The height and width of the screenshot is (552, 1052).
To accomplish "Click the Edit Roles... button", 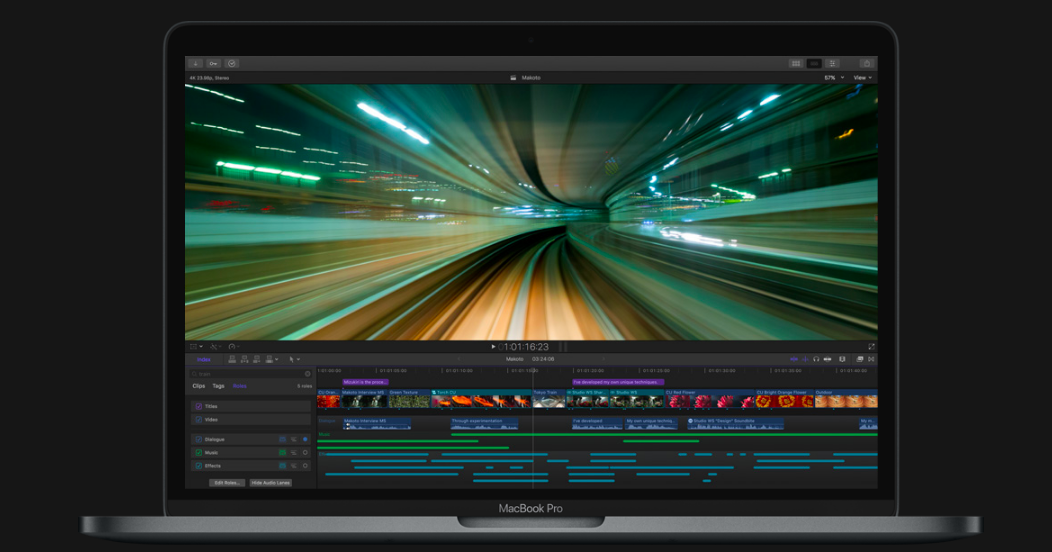I will click(x=227, y=482).
